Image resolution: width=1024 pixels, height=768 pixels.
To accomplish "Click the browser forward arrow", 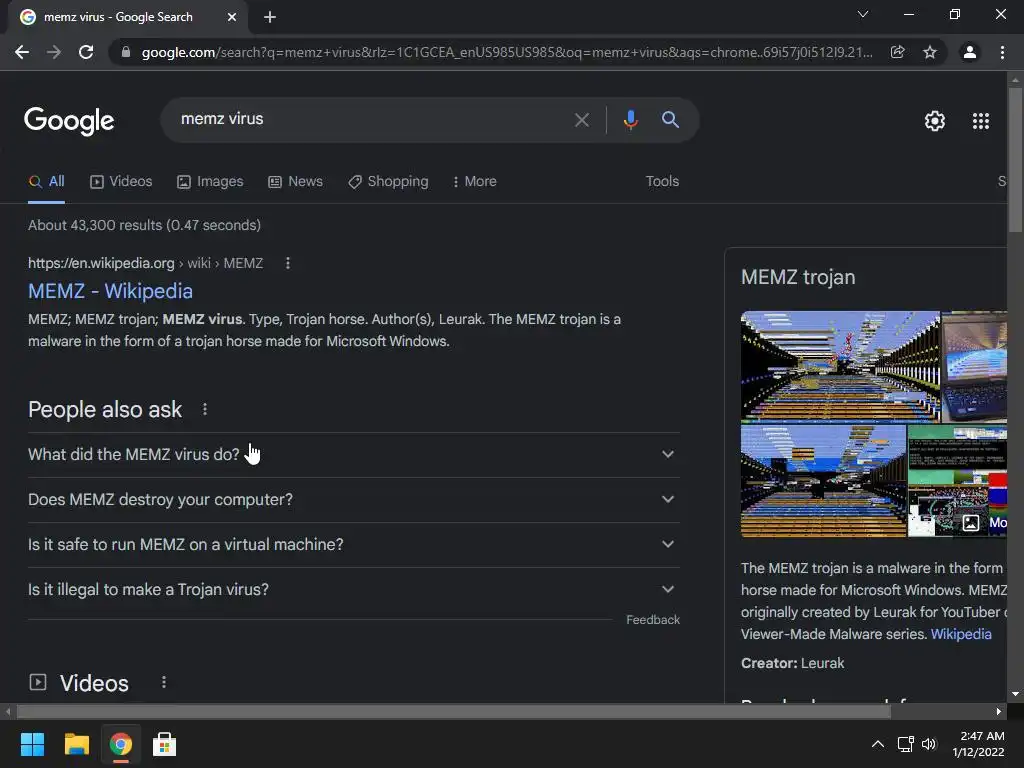I will [x=54, y=52].
